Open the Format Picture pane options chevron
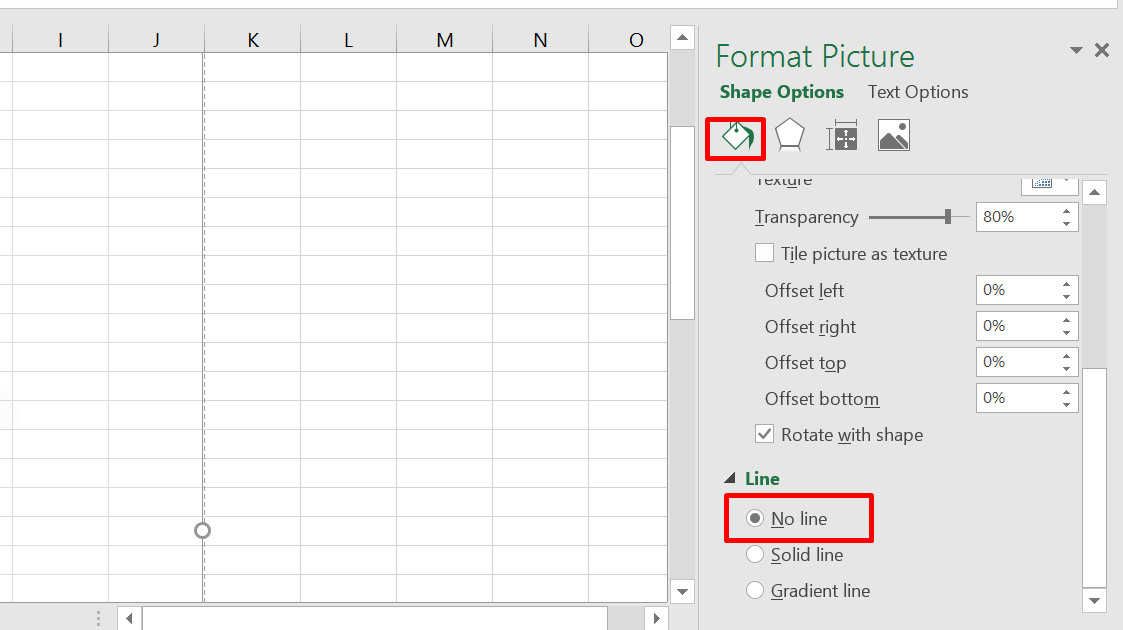Screen dimensions: 1123x630 coord(1076,50)
